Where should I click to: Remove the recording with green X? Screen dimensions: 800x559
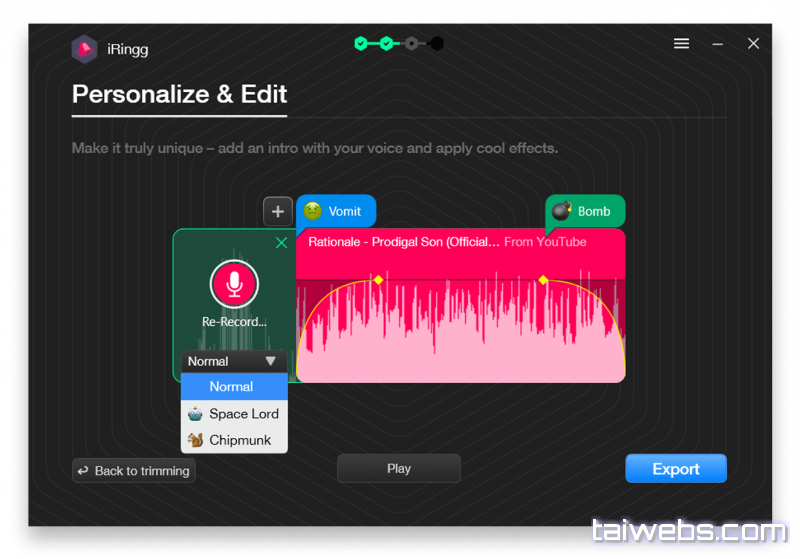coord(281,243)
